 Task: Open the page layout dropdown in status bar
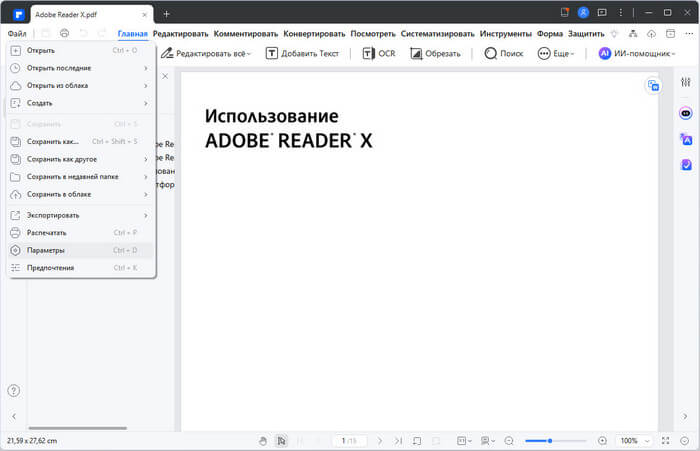point(464,441)
